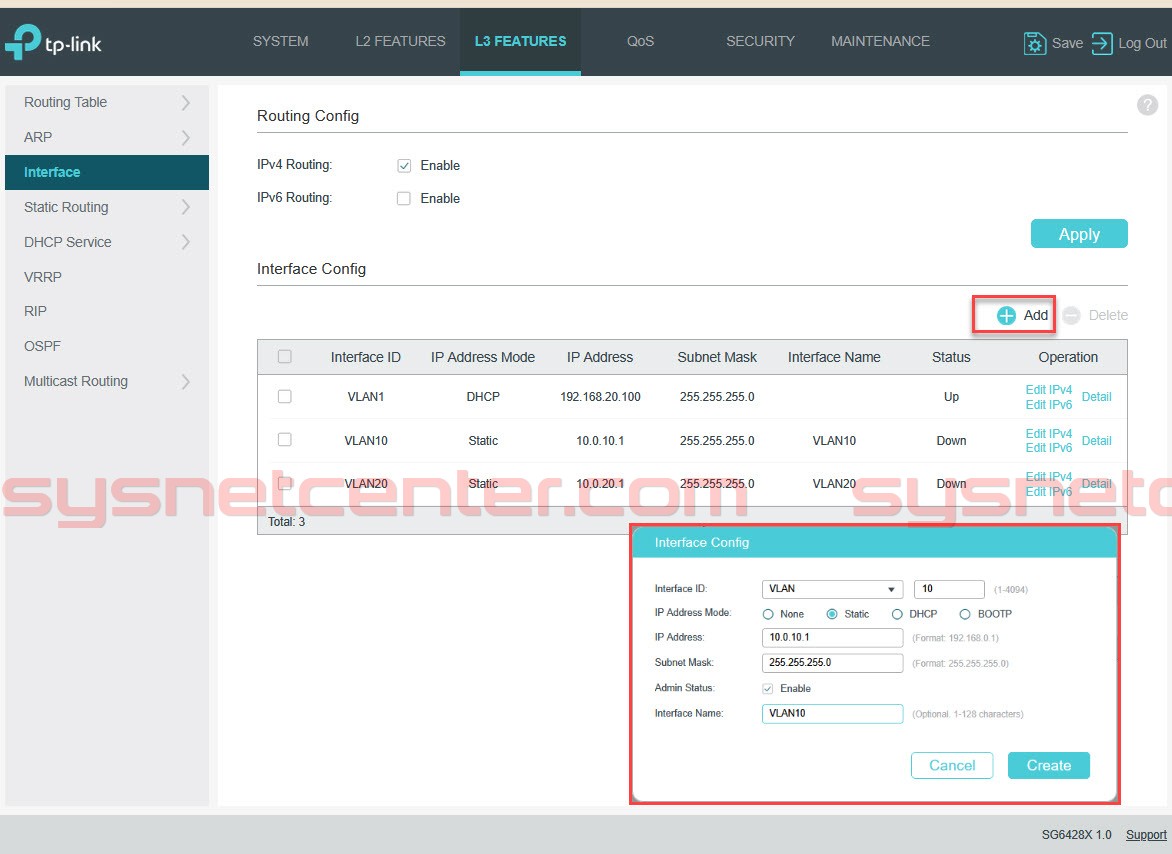Image resolution: width=1172 pixels, height=854 pixels.
Task: Select the BOOTP IP address mode radio
Action: 964,614
